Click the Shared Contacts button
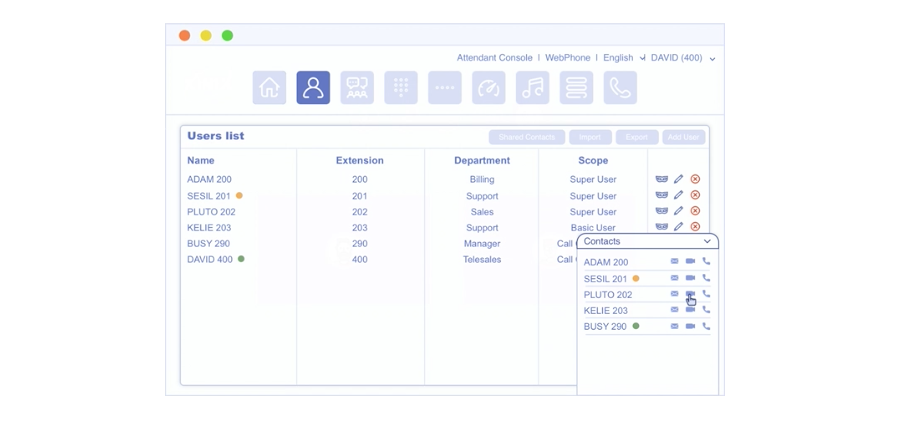The height and width of the screenshot is (430, 900). [x=526, y=137]
